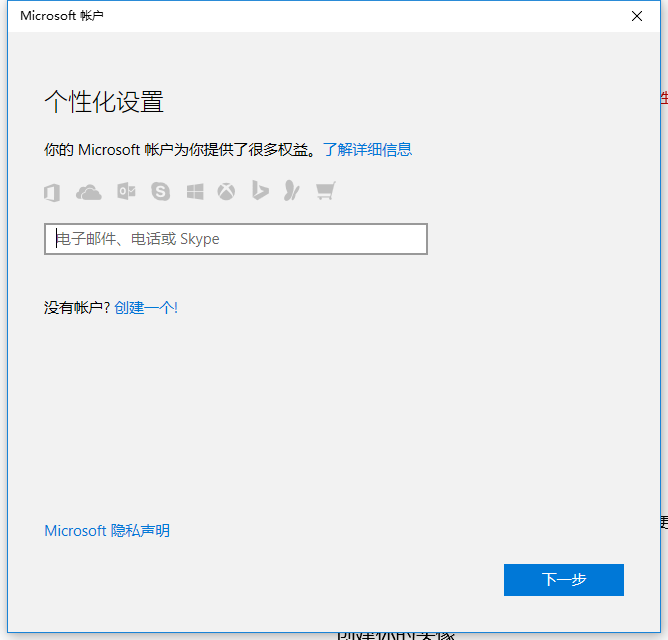Open the 了解详细信息 link

367,150
